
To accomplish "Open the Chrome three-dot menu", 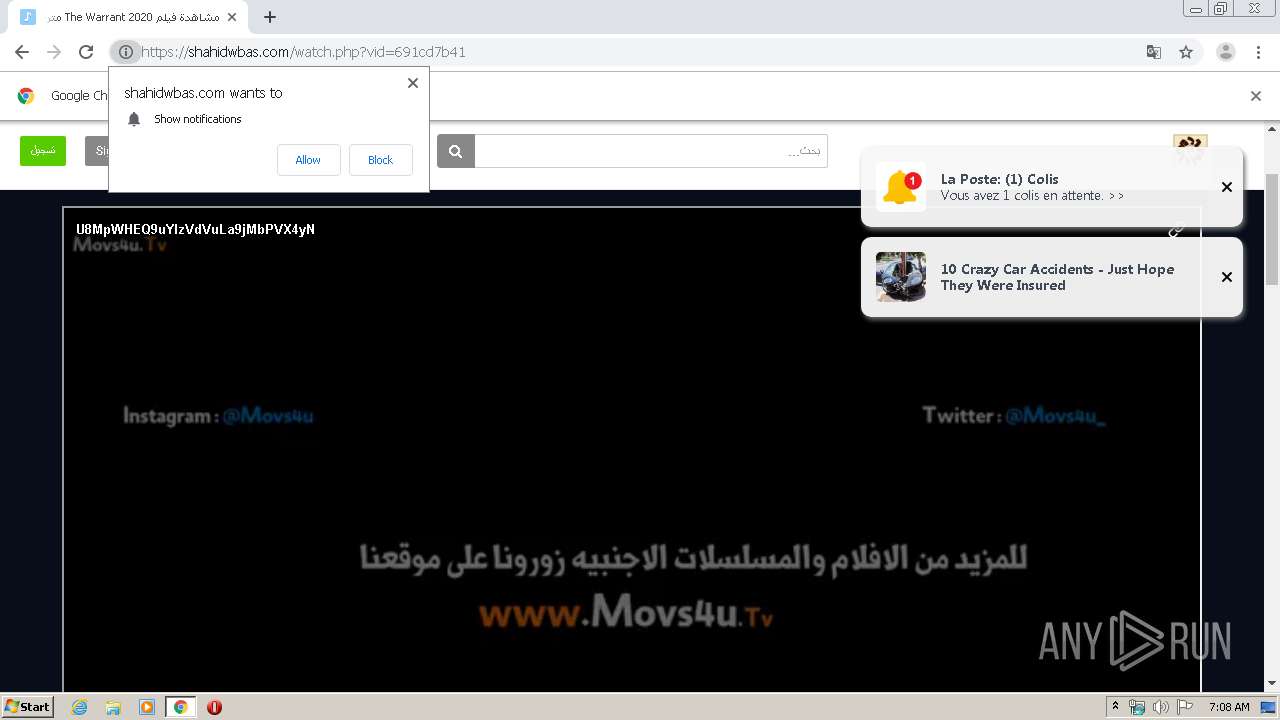I will click(1259, 52).
